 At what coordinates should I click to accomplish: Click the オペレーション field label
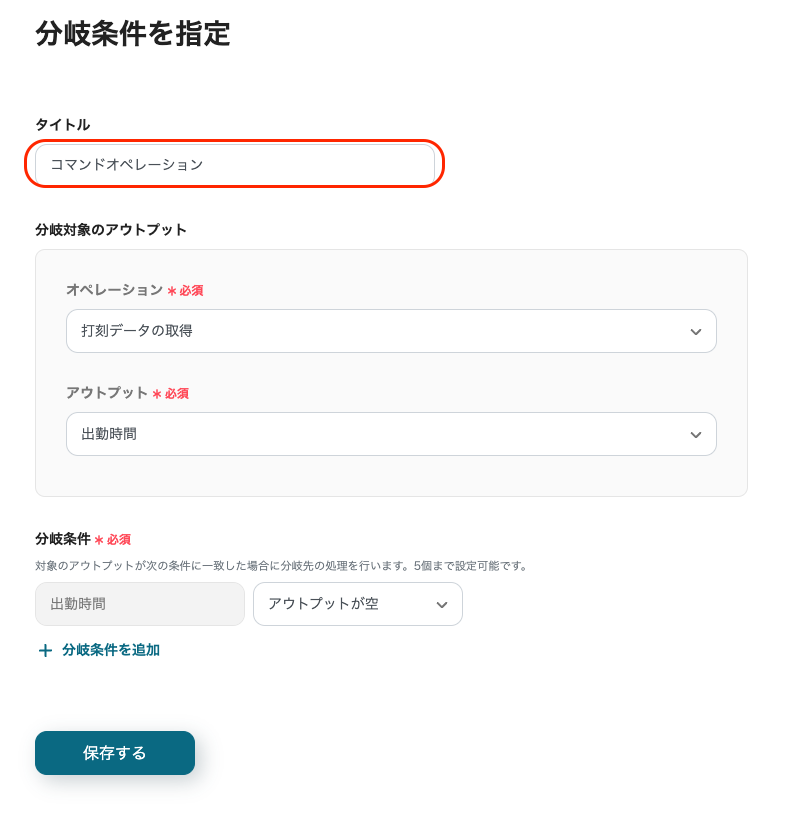click(x=114, y=289)
